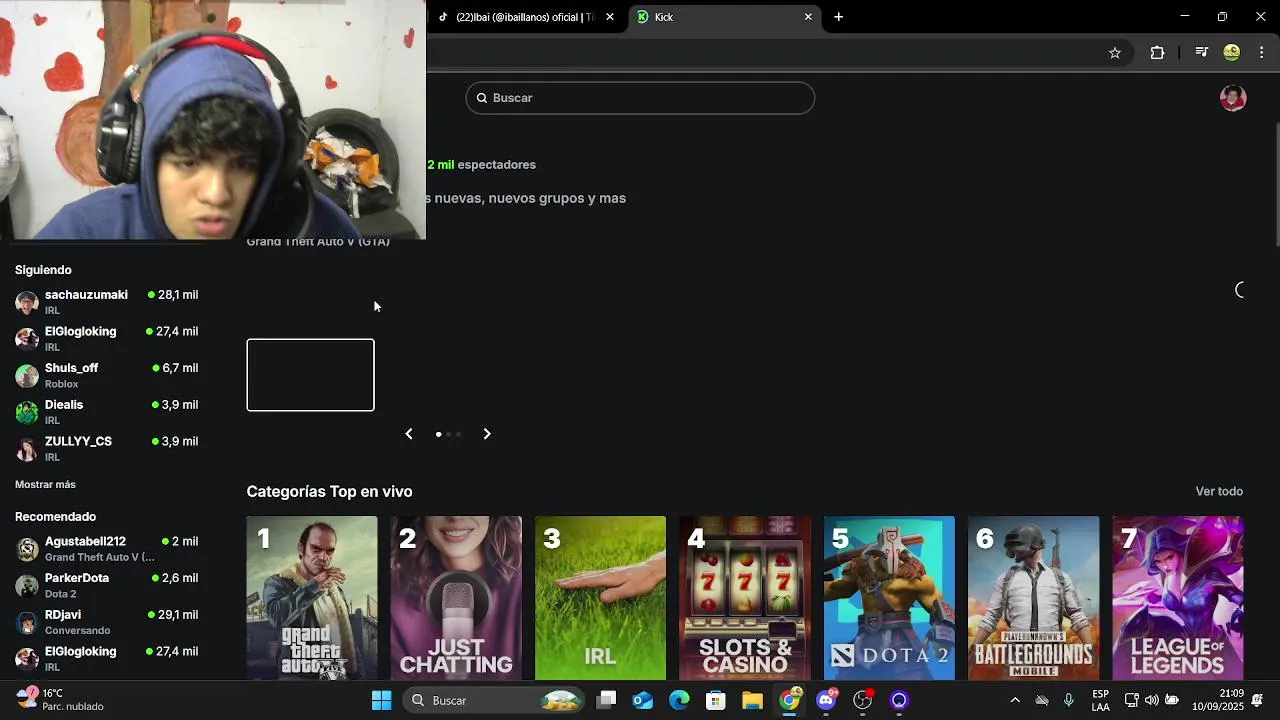Open the Dota 2 category card

(889, 598)
